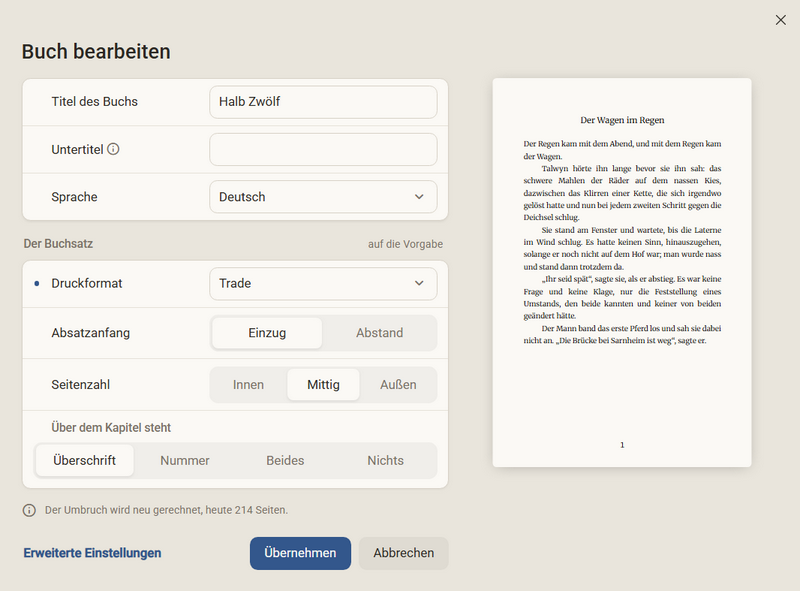The image size is (800, 591).
Task: Click the page number 1 in preview
Action: pos(622,445)
